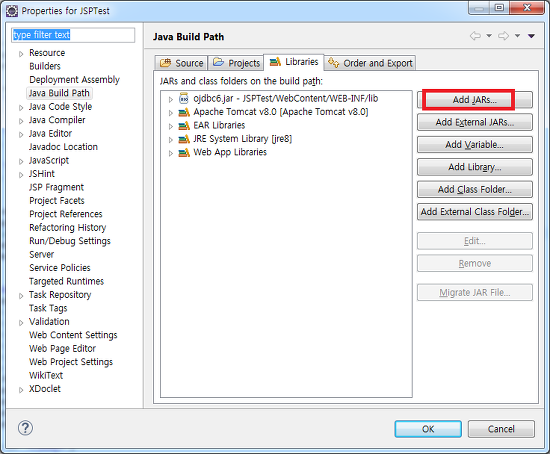Expand the JSHint node
Screen dimensions: 550x454
pos(21,175)
